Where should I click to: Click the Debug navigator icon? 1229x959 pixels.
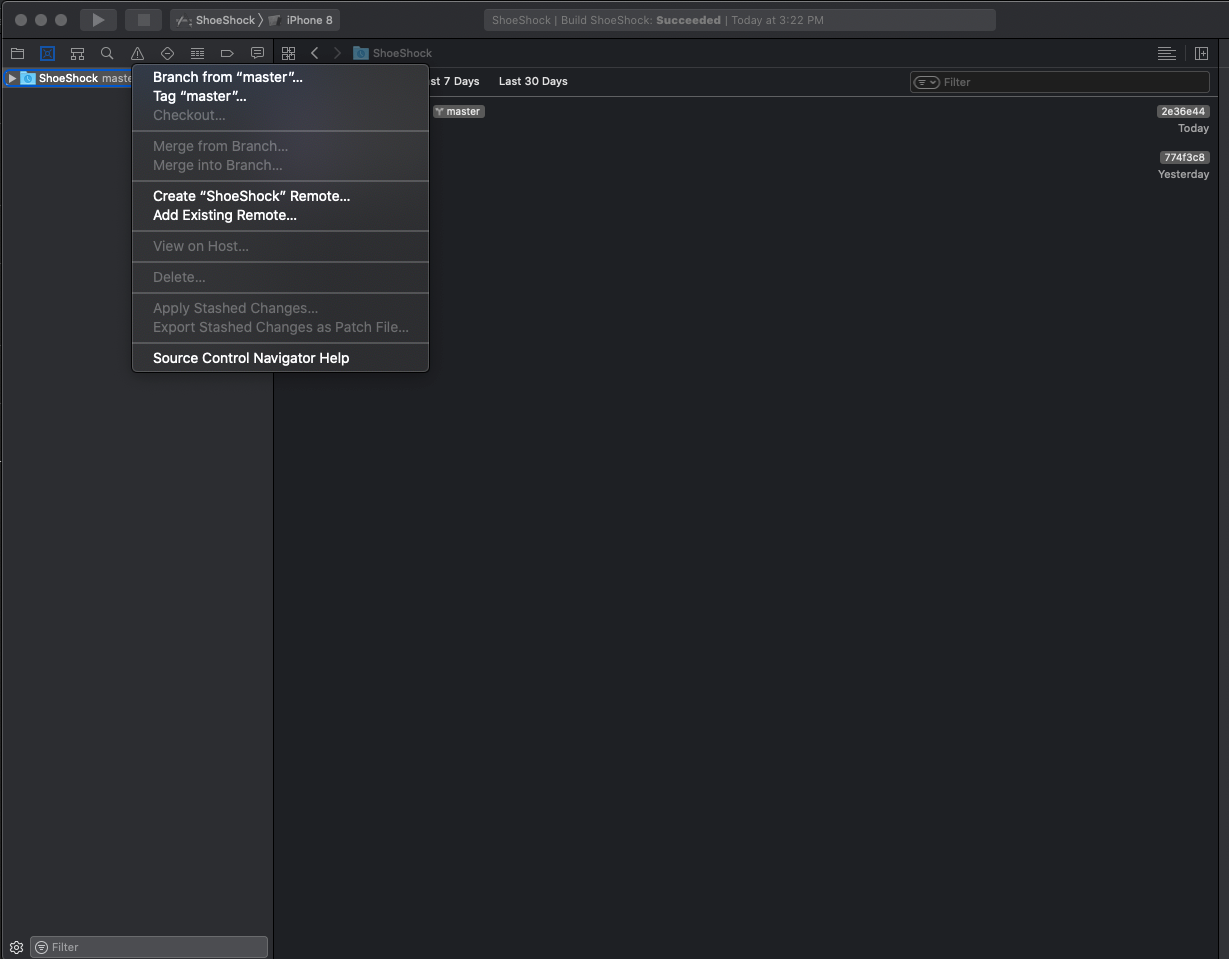coord(197,53)
